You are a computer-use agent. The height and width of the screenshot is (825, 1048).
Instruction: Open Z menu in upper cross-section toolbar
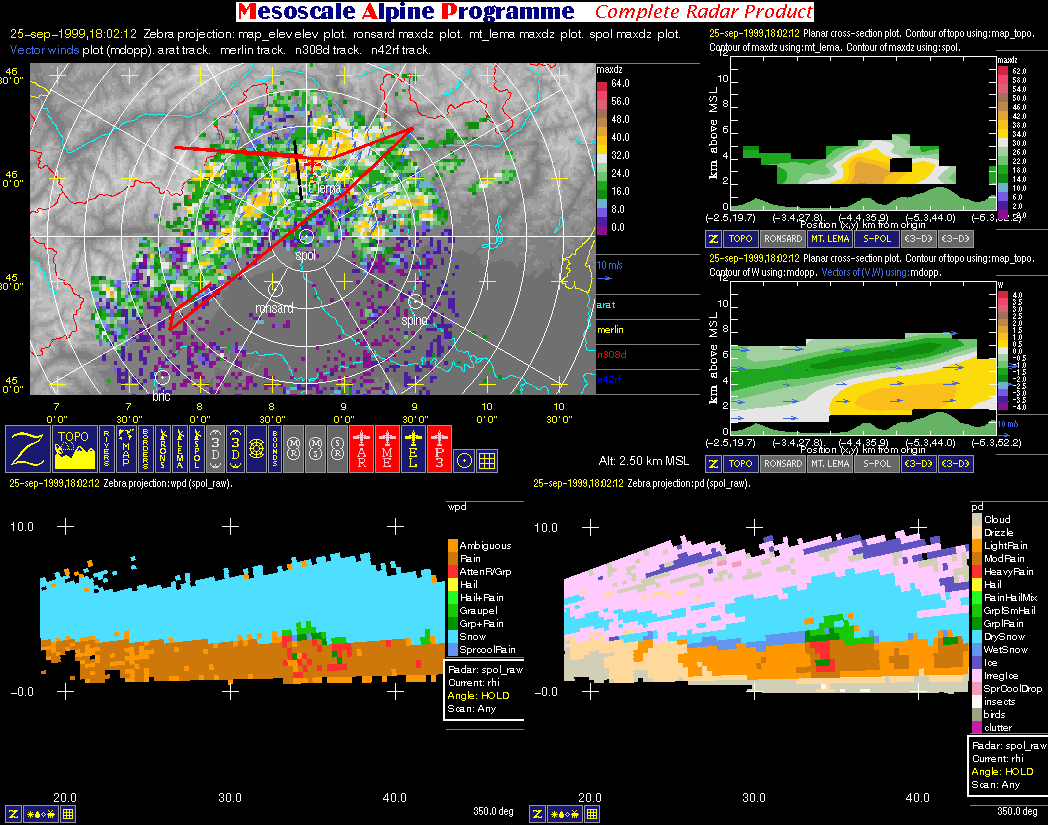coord(714,240)
